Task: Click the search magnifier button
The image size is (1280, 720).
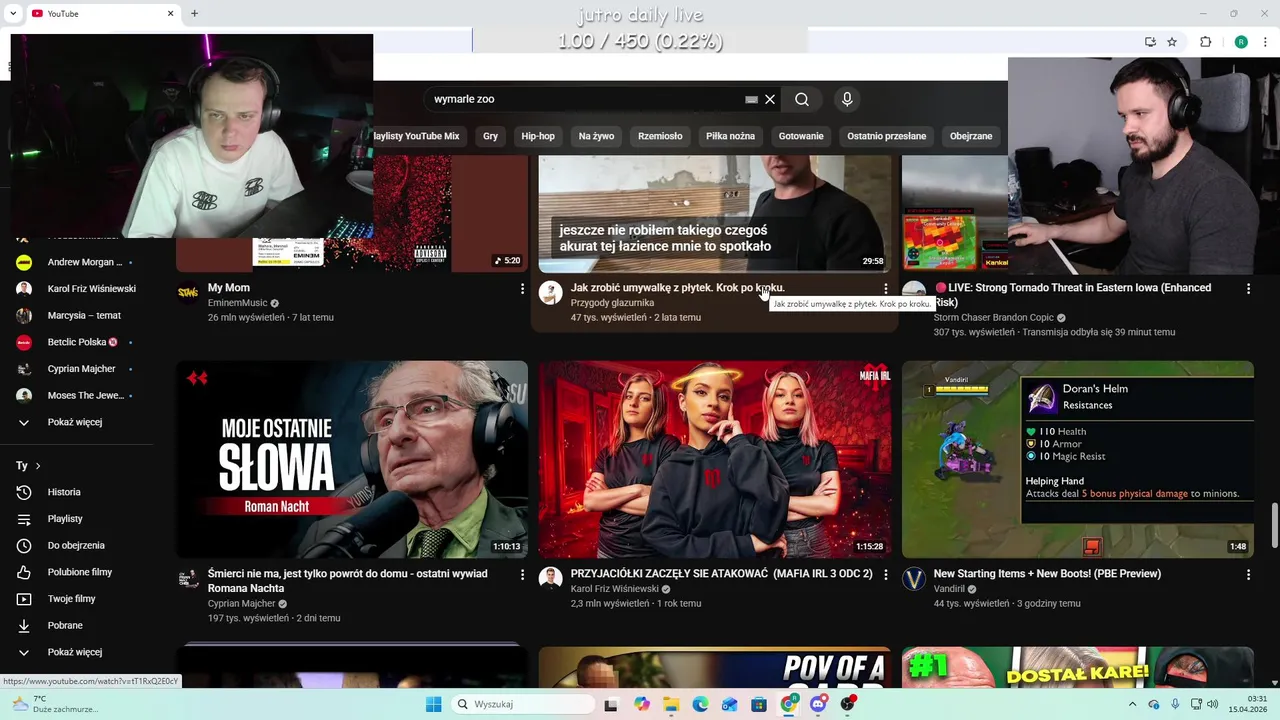Action: coord(802,99)
